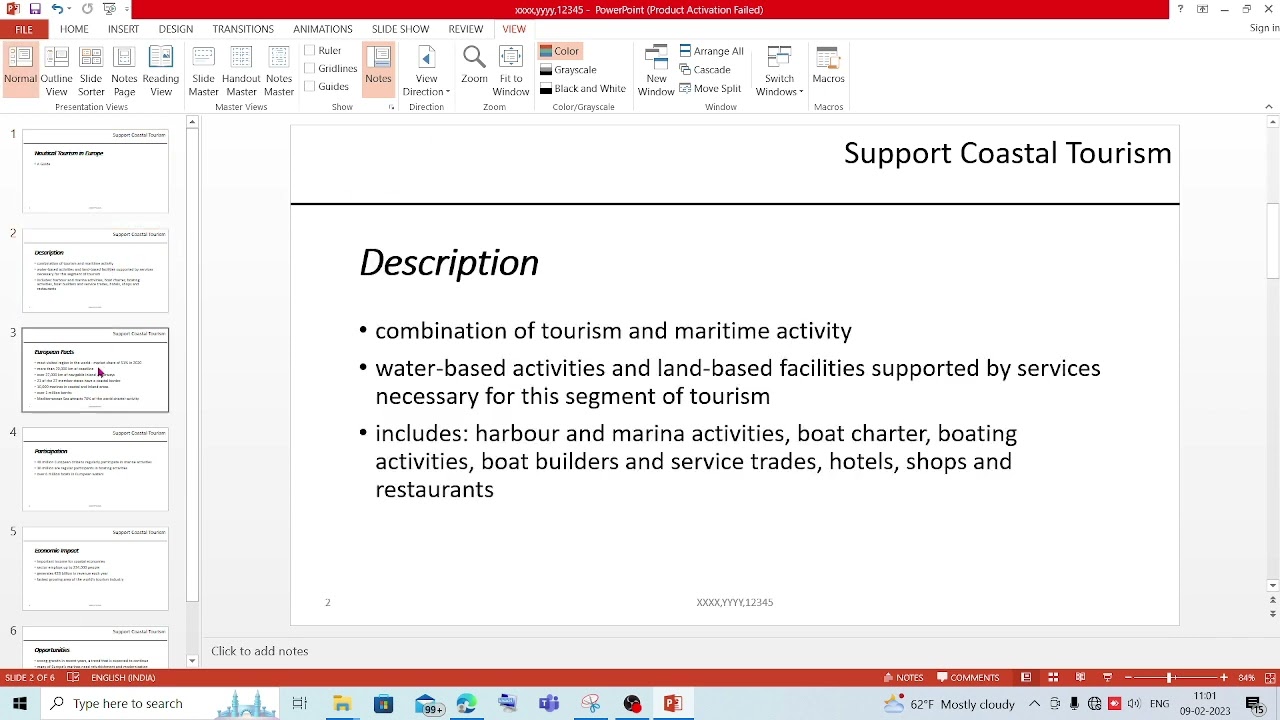Open the DESIGN tab
The width and height of the screenshot is (1280, 720).
coord(175,29)
